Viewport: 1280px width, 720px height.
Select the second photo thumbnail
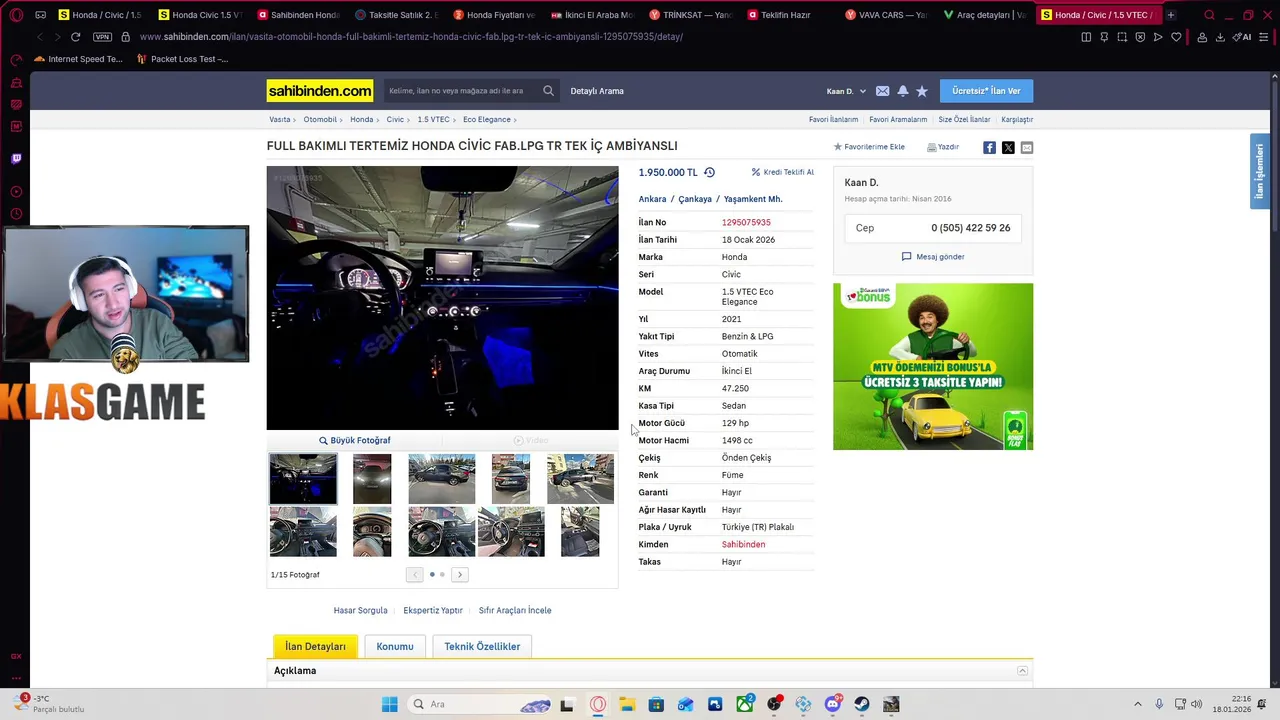pos(372,479)
